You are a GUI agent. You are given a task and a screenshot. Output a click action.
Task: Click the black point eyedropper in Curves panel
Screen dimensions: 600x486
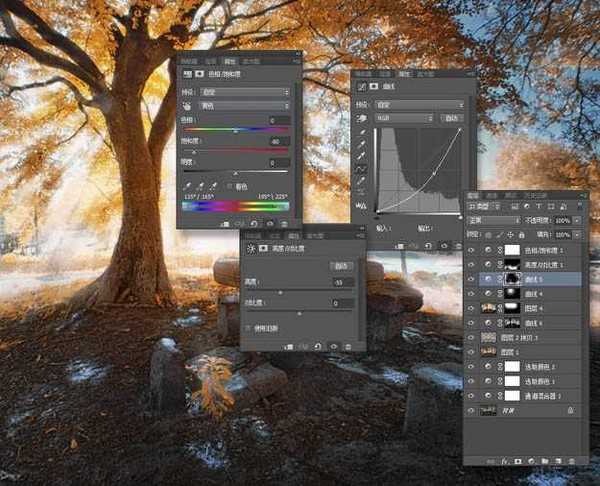coord(361,130)
